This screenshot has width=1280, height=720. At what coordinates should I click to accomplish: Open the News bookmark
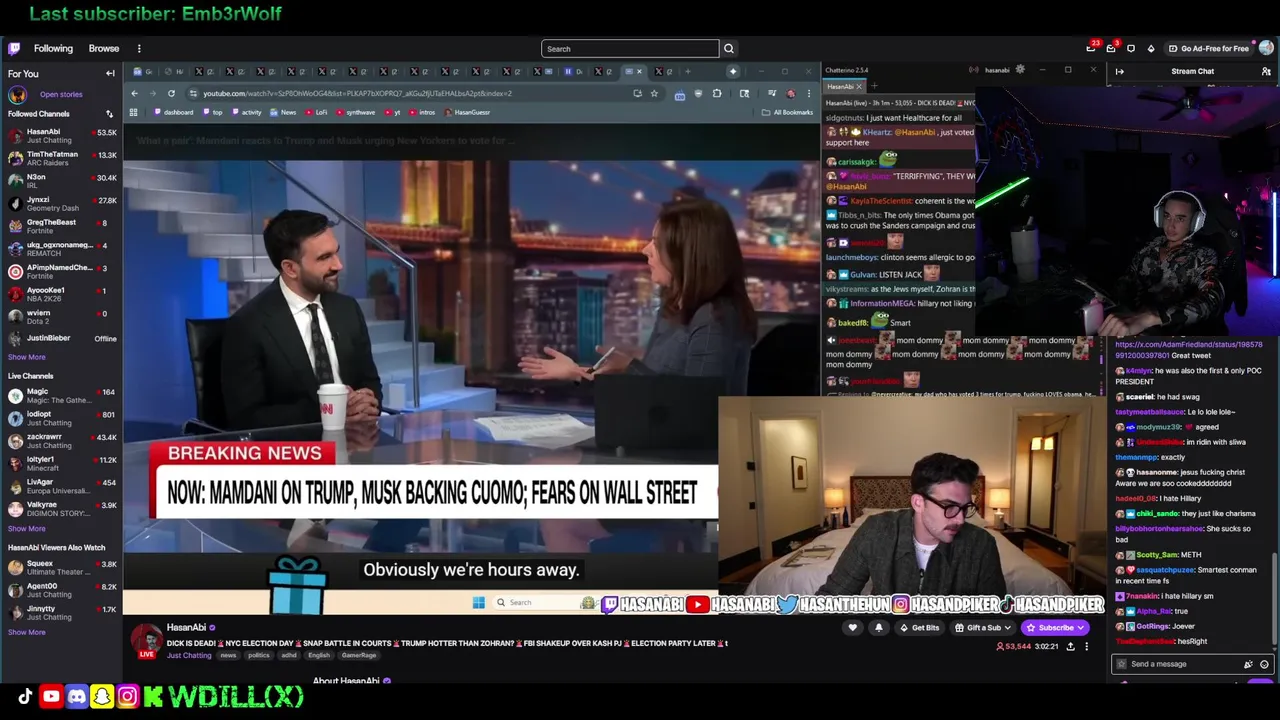(x=284, y=112)
